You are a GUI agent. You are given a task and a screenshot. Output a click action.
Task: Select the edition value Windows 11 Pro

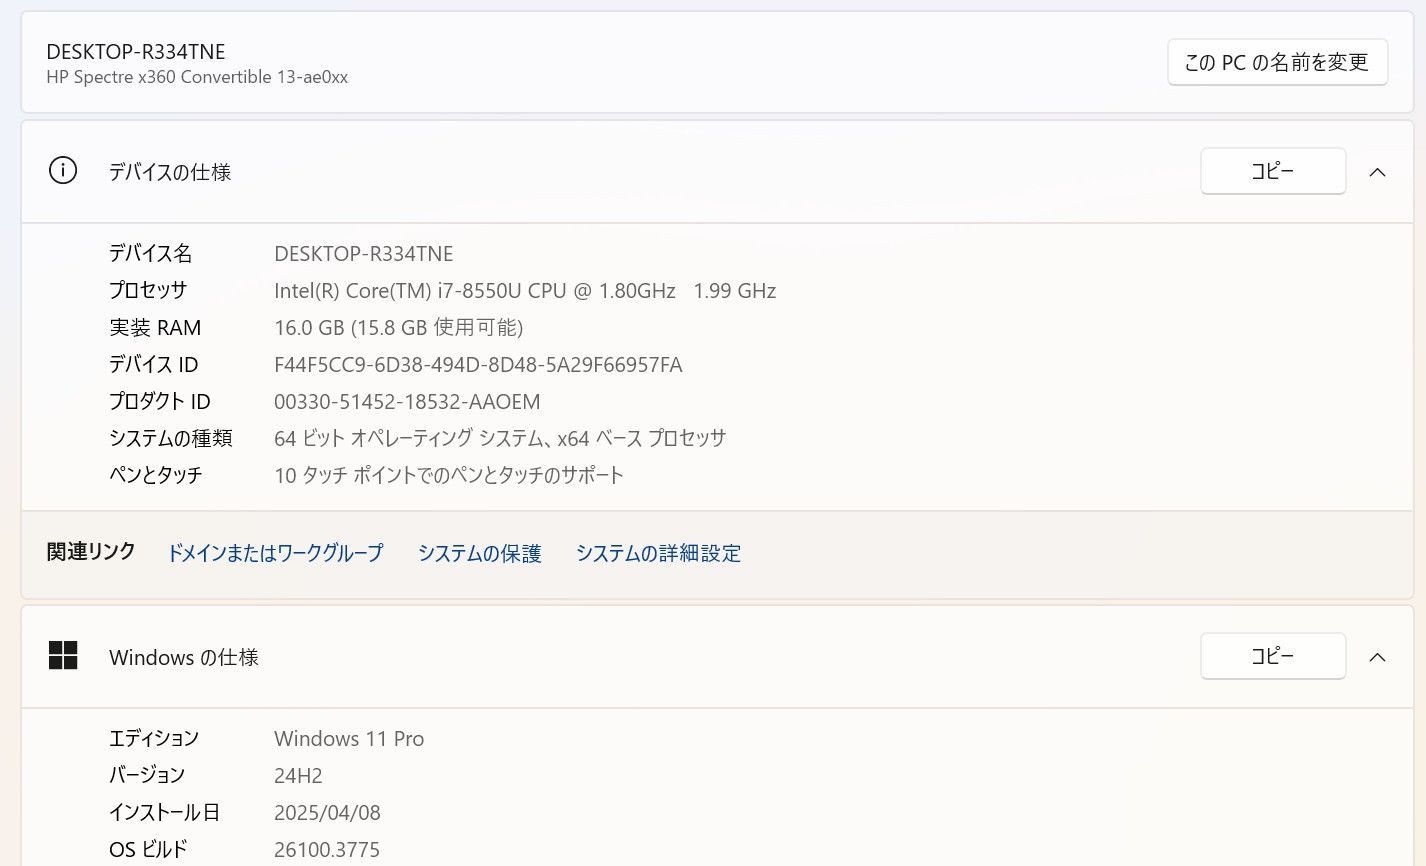(349, 739)
